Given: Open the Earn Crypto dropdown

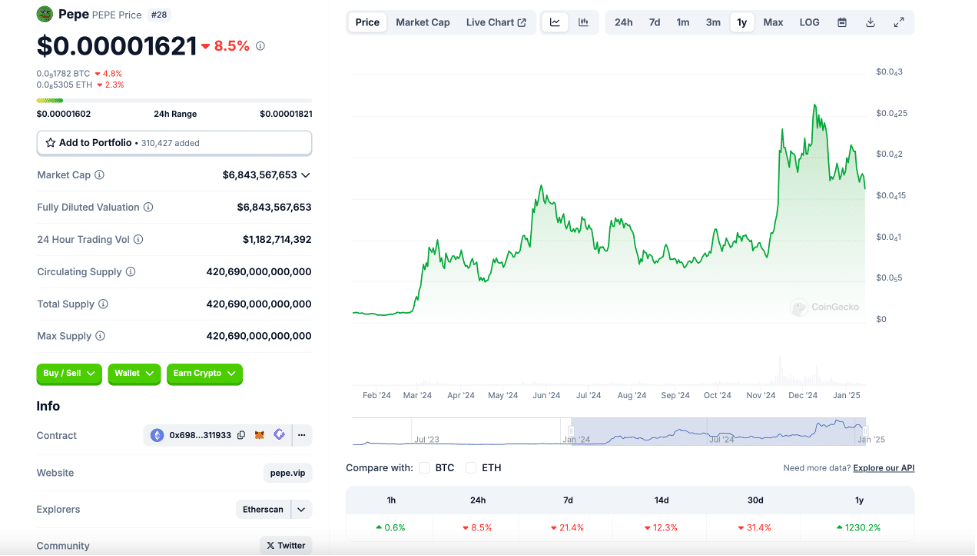Looking at the screenshot, I should pos(204,373).
